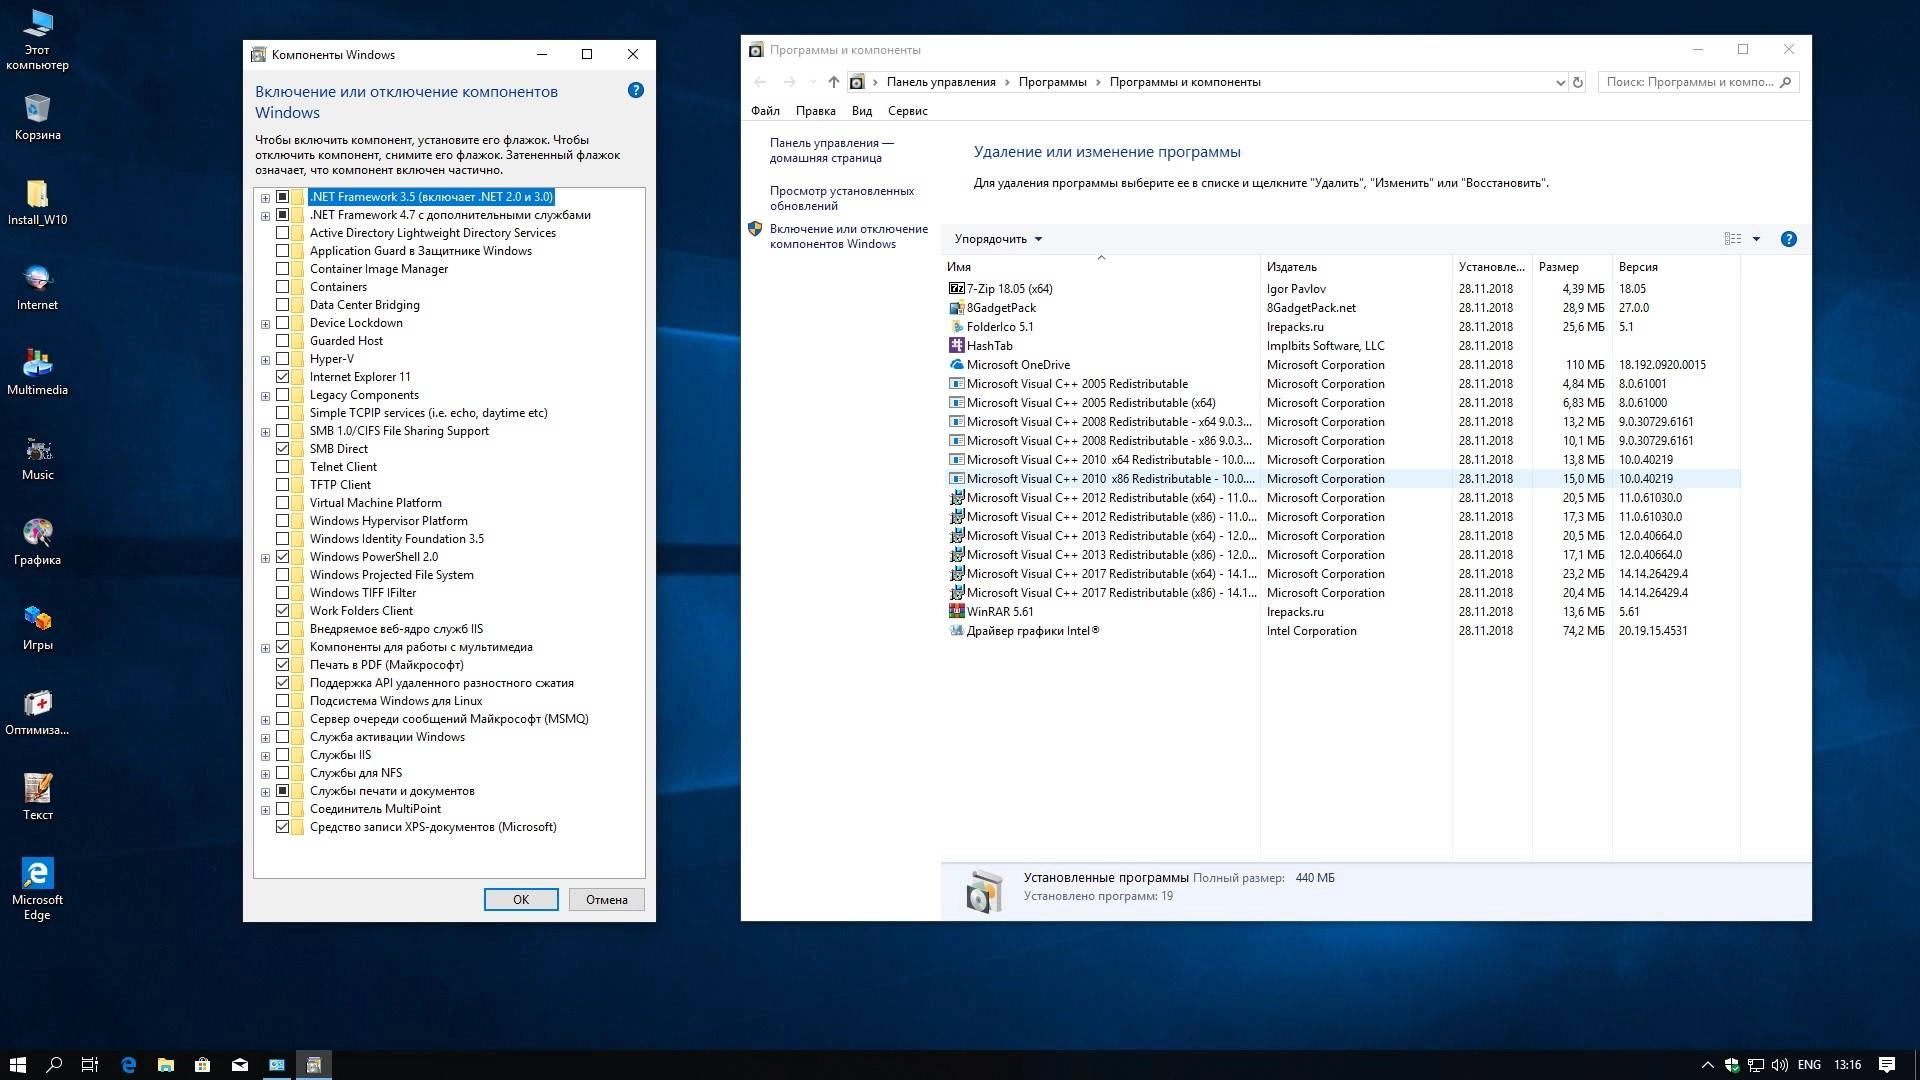This screenshot has height=1080, width=1920.
Task: Click Отмена in Компоненты Windows dialog
Action: (607, 899)
